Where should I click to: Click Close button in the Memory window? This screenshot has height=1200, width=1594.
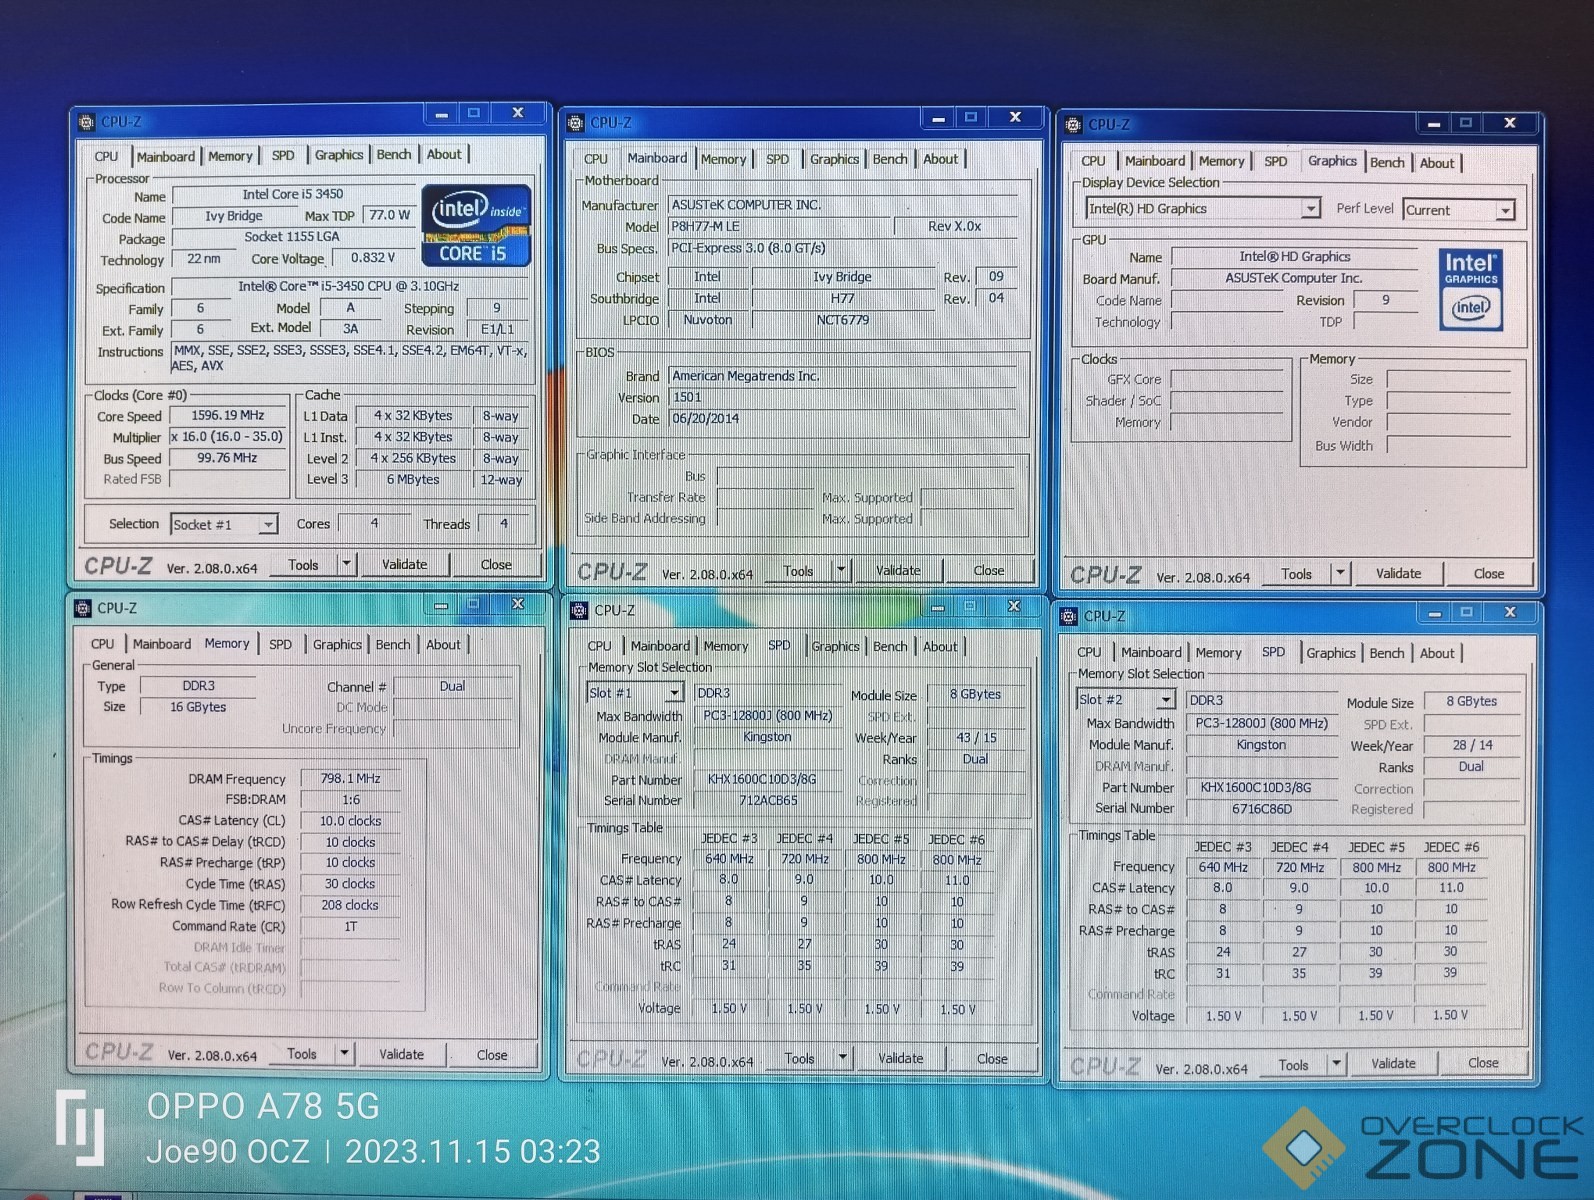click(x=491, y=1054)
